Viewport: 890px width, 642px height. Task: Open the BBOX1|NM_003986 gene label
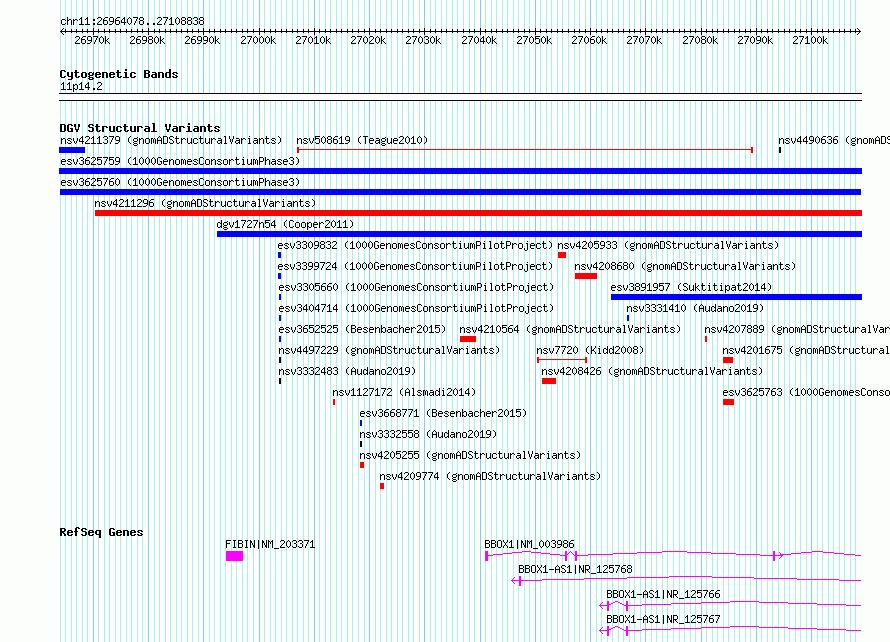(x=530, y=544)
